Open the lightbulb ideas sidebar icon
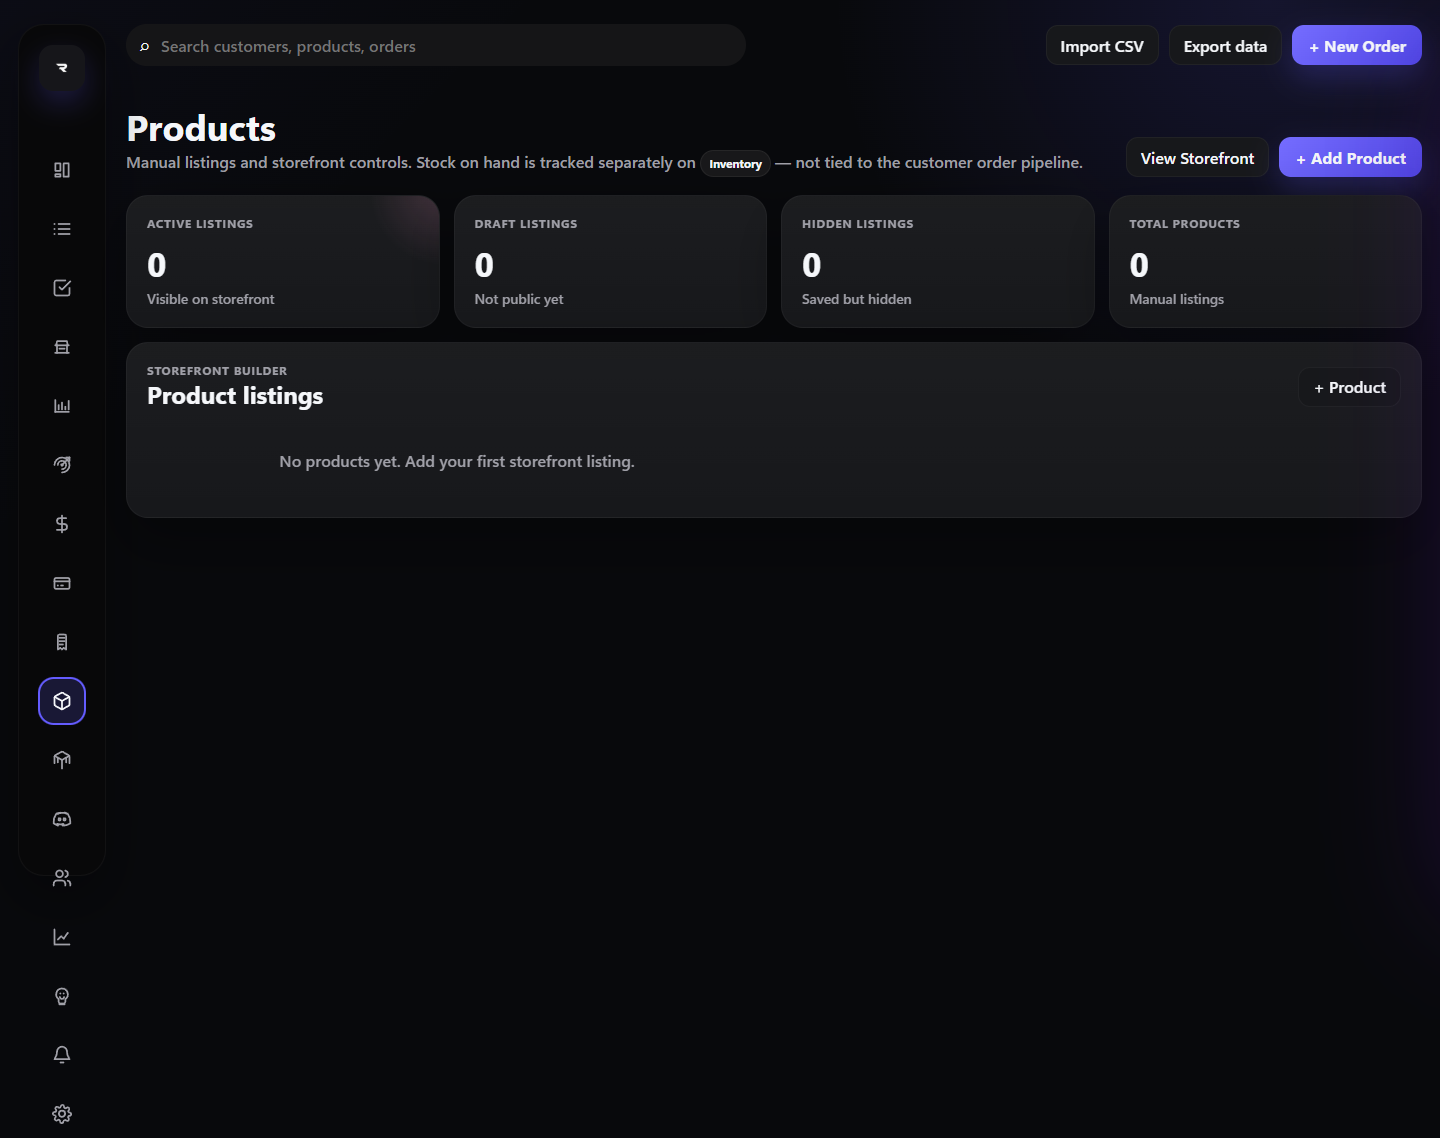 (62, 996)
